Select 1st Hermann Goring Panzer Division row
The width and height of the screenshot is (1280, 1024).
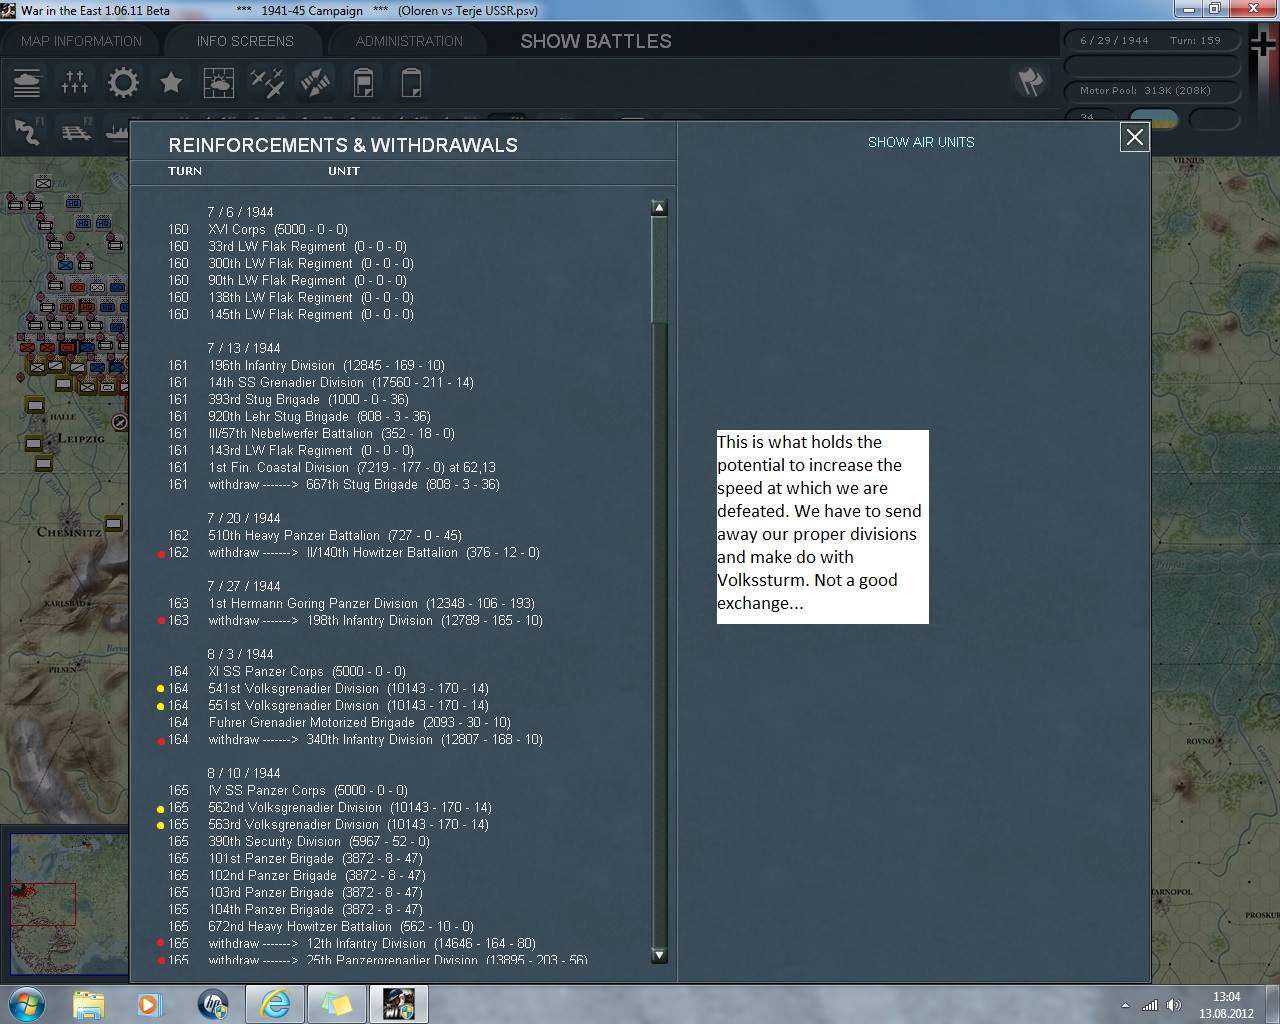click(x=351, y=603)
